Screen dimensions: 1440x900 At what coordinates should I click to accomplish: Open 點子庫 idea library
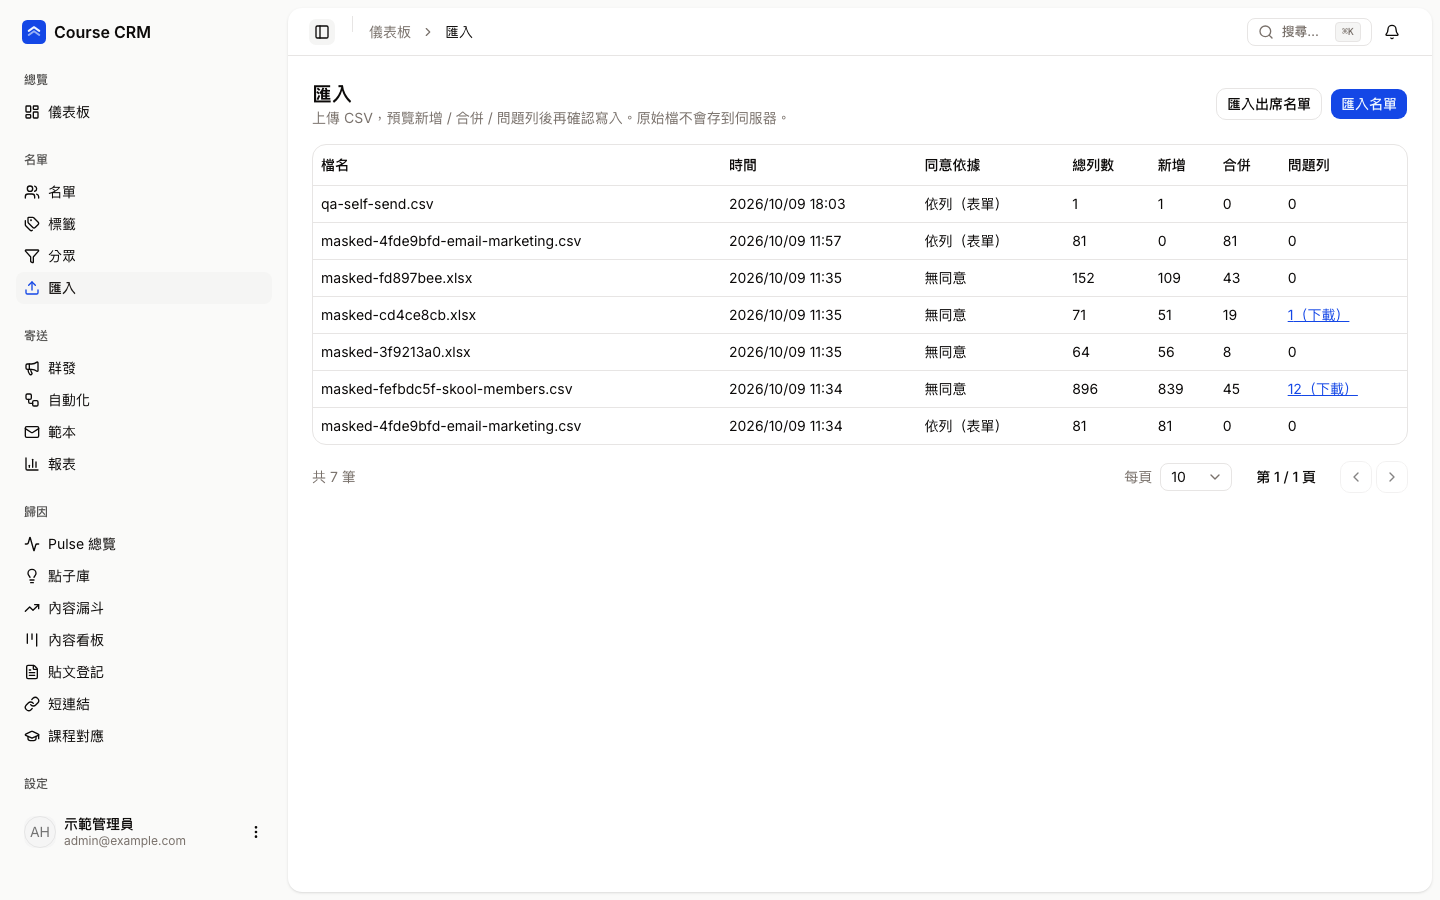click(x=144, y=576)
